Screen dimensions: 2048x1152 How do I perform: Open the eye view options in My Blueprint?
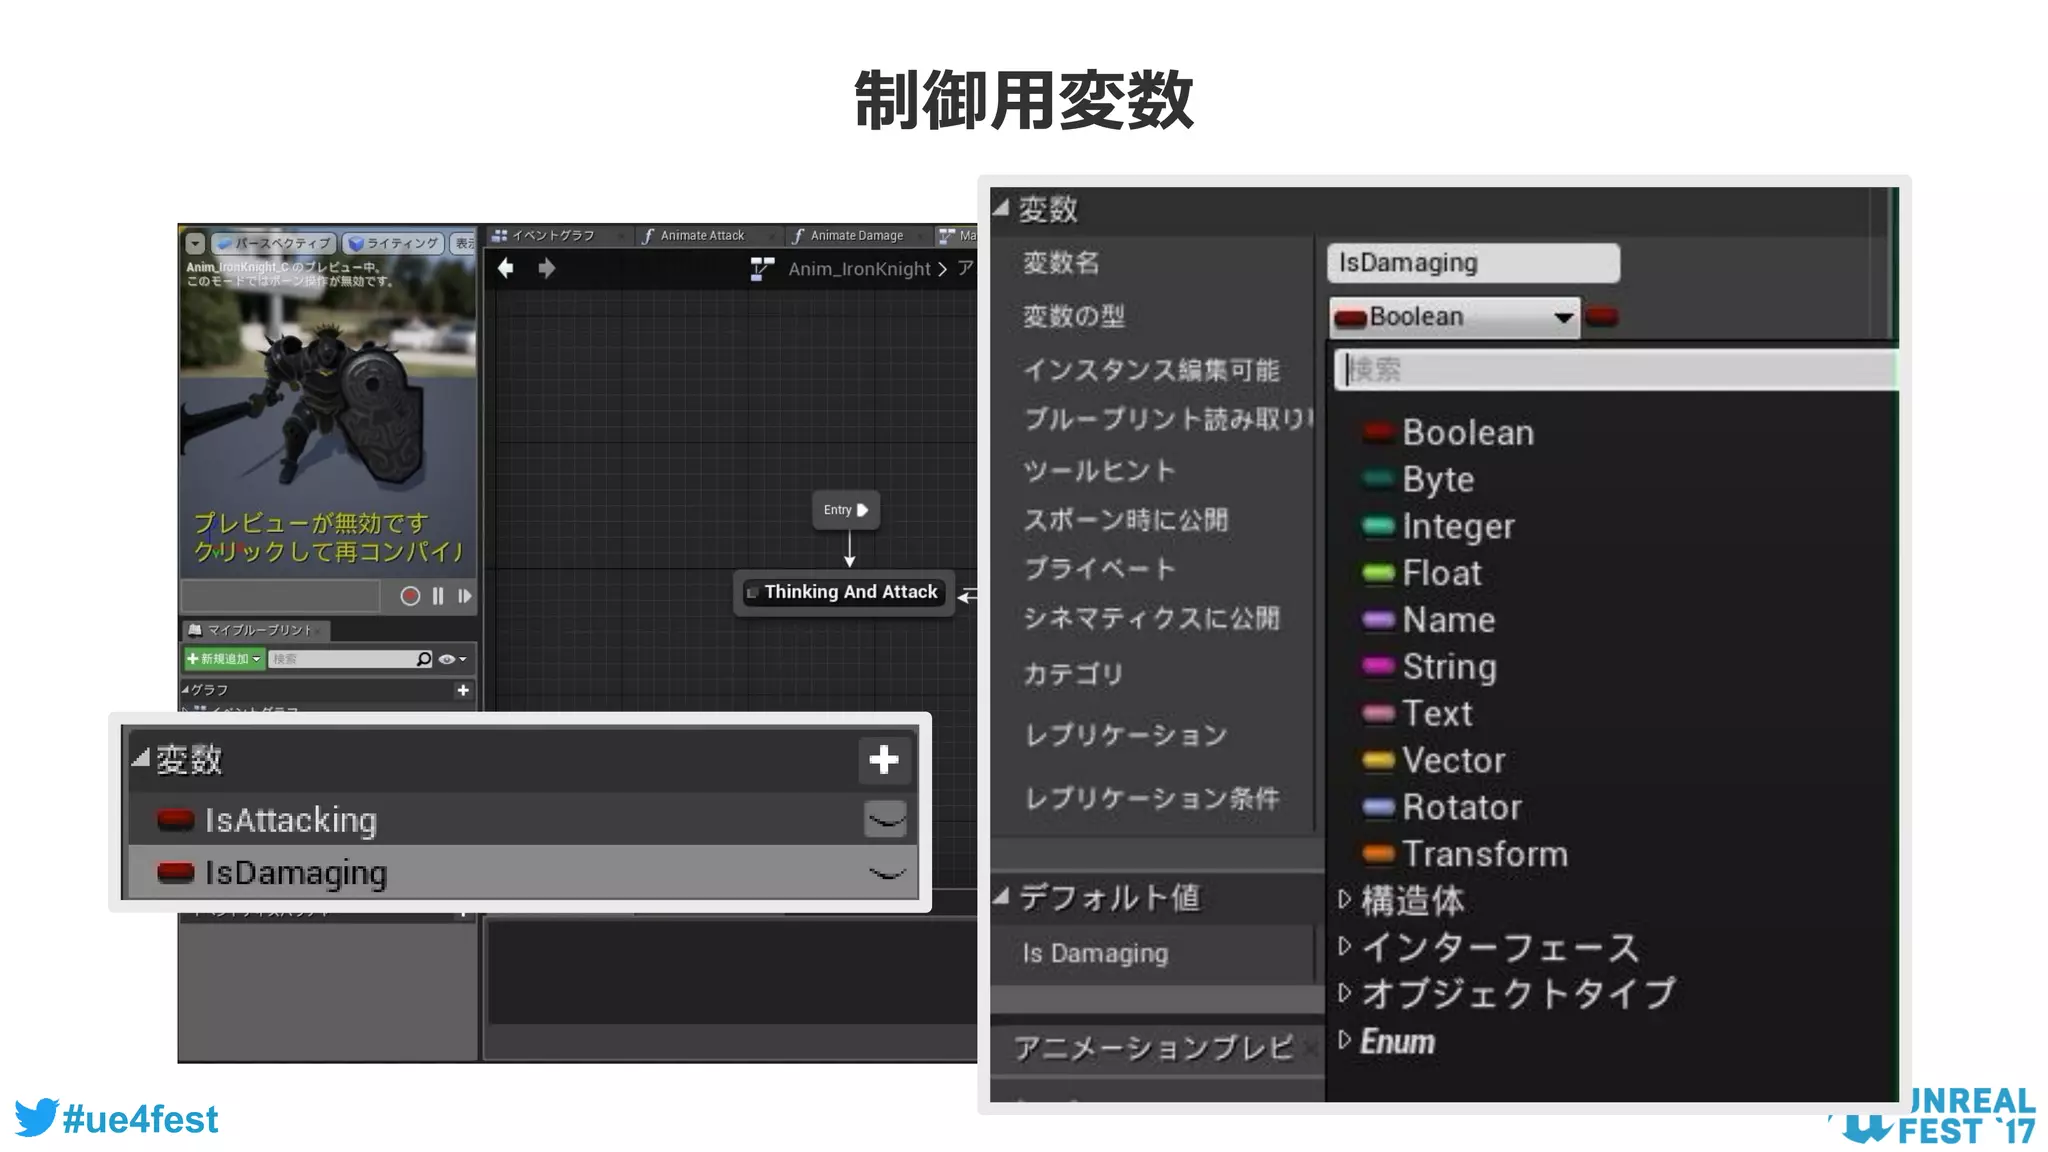pos(452,659)
